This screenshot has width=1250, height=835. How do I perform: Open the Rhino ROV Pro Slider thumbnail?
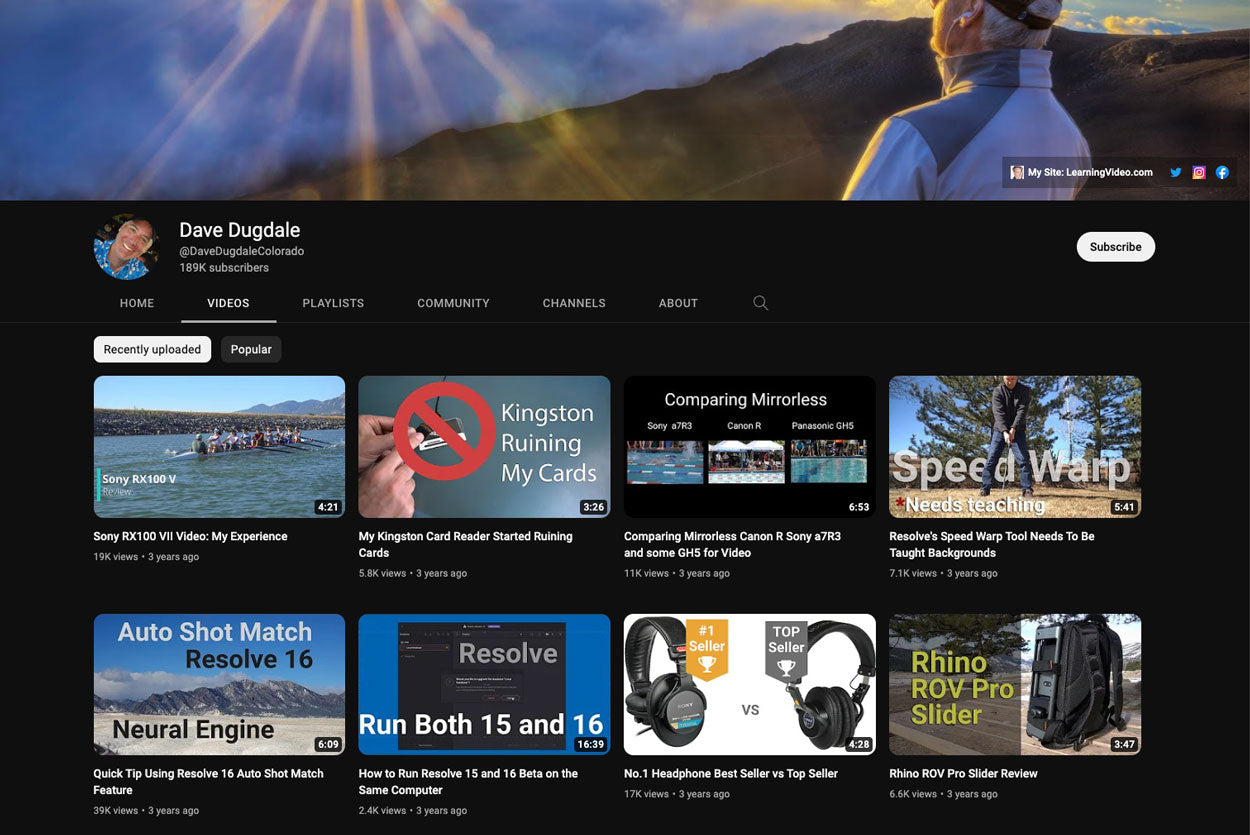pos(1014,684)
